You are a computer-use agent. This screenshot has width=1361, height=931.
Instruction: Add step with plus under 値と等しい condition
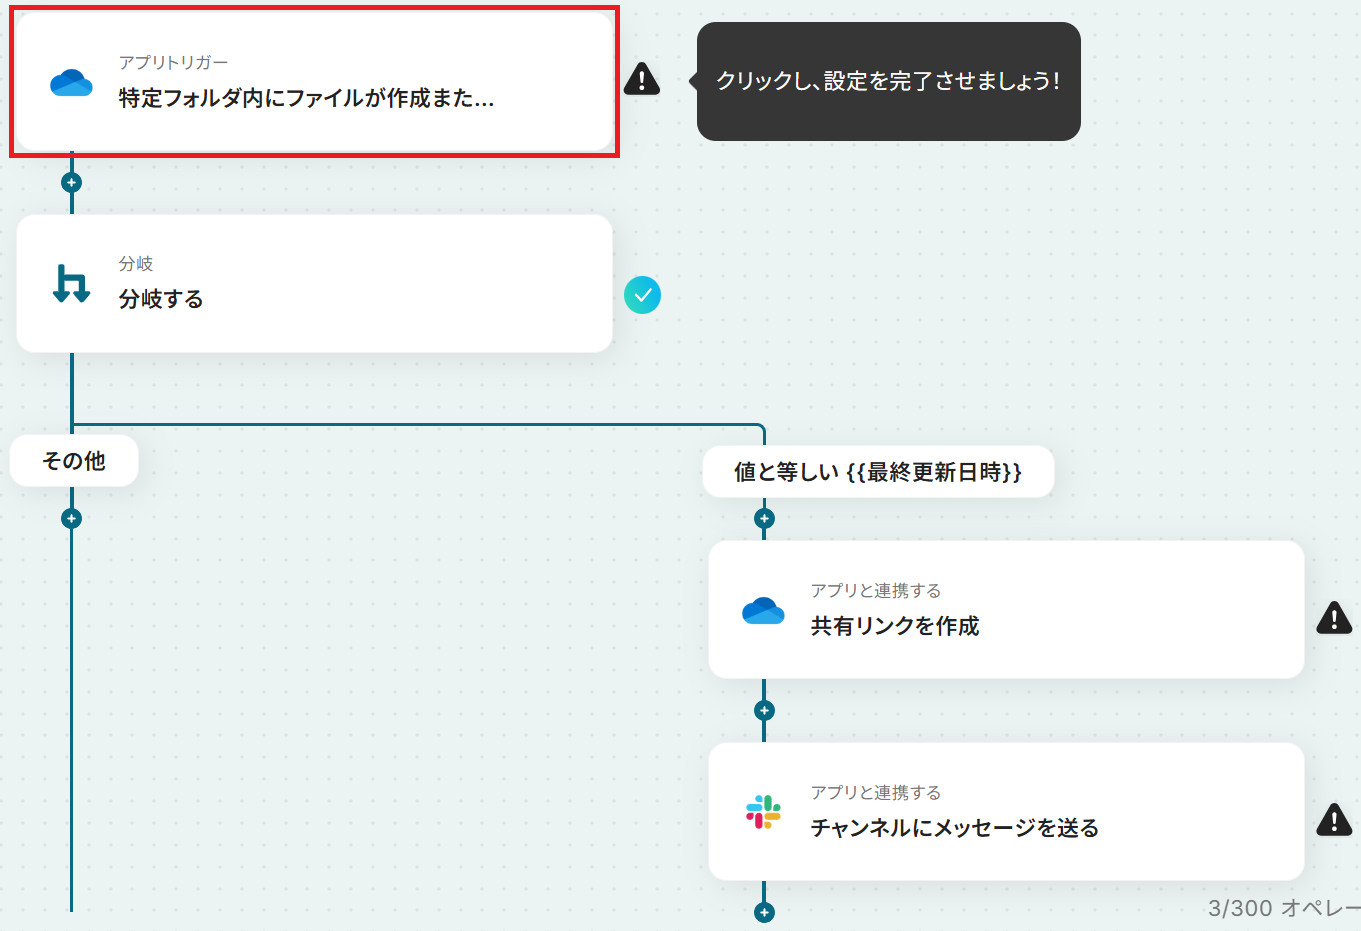[764, 519]
